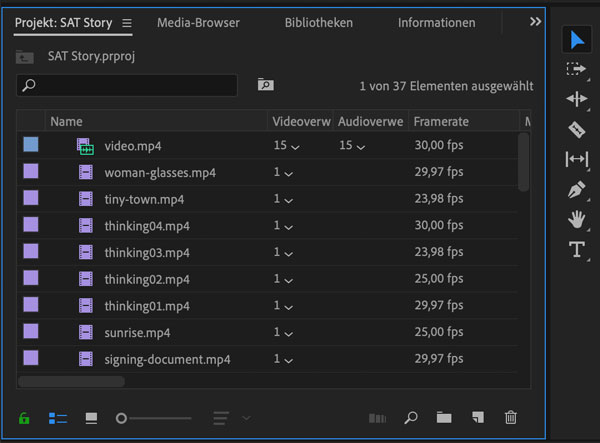The image size is (600, 443).
Task: Click the Videoverw column header
Action: 301,122
